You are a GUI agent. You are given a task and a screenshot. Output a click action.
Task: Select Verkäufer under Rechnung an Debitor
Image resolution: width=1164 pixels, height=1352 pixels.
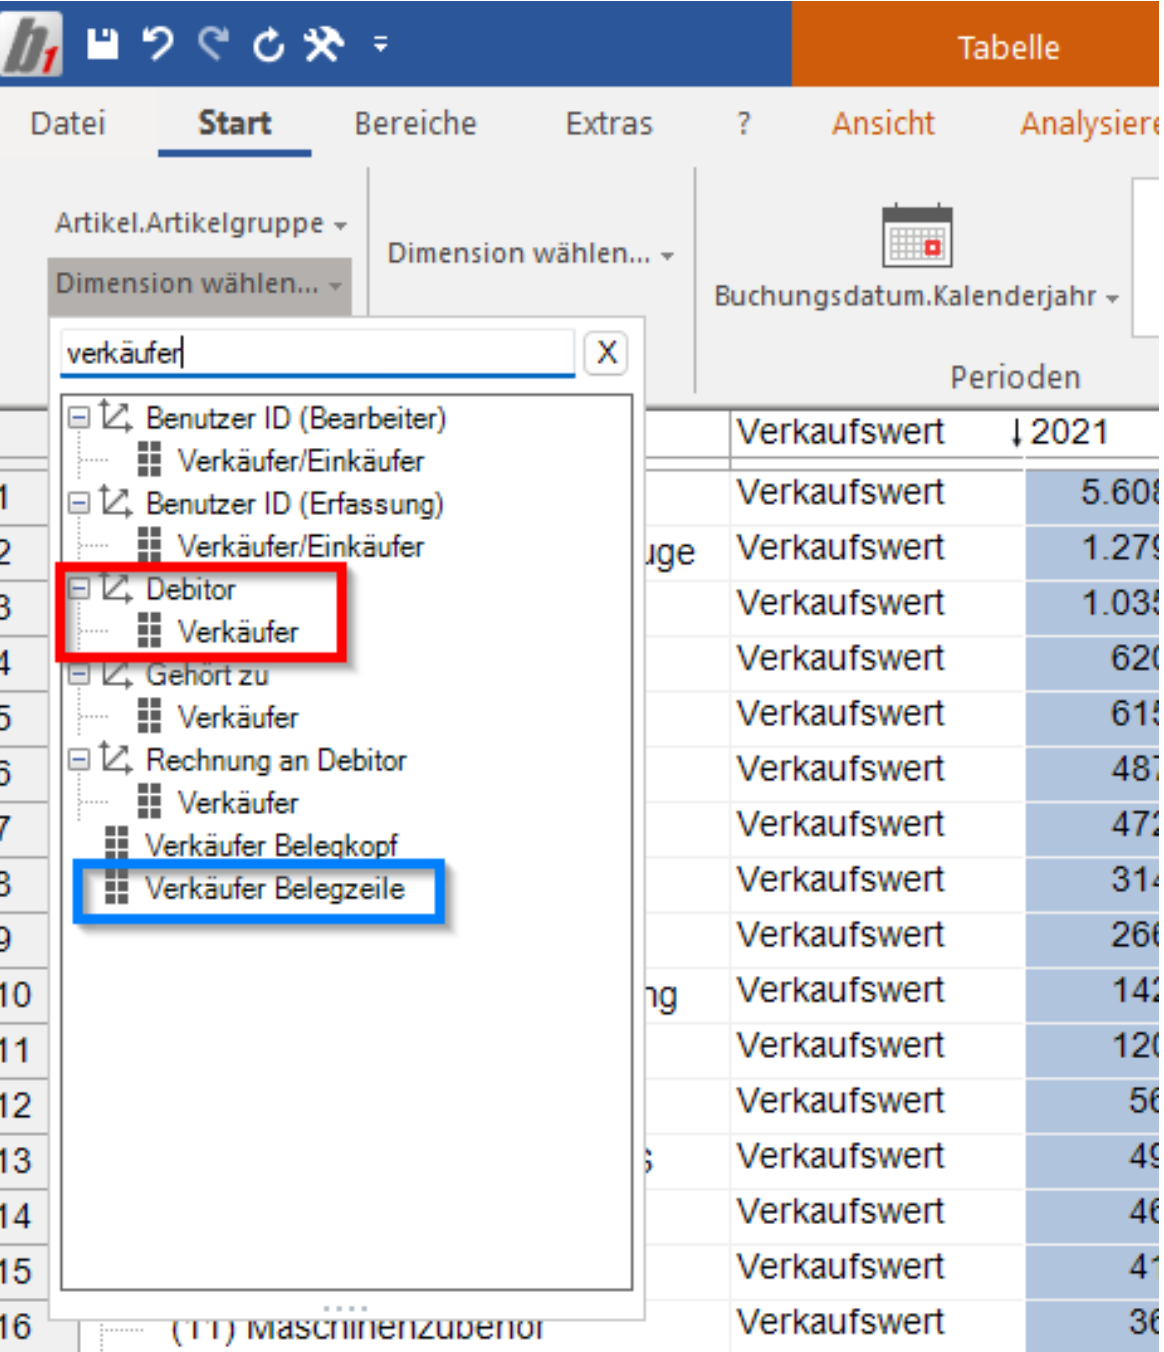pyautogui.click(x=238, y=802)
